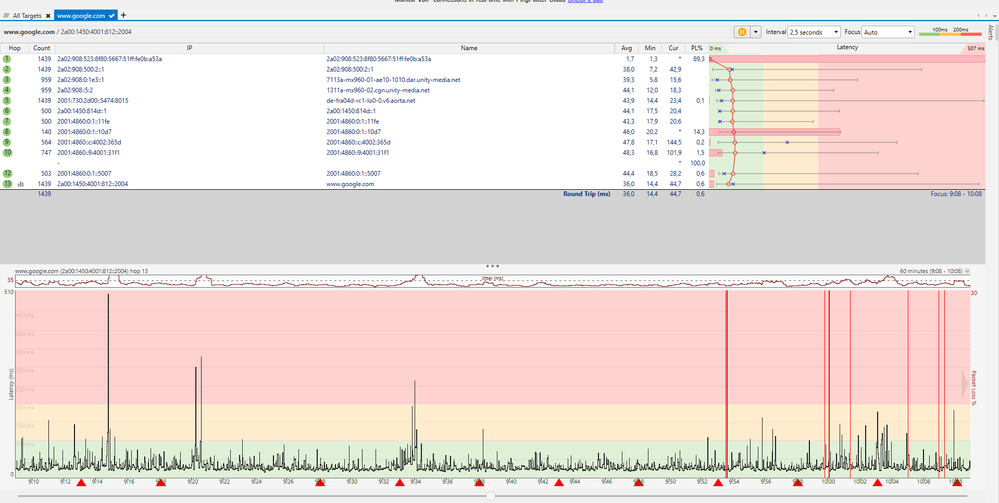Image resolution: width=999 pixels, height=503 pixels.
Task: Click the Round Trip (ms) summary label
Action: [x=586, y=193]
